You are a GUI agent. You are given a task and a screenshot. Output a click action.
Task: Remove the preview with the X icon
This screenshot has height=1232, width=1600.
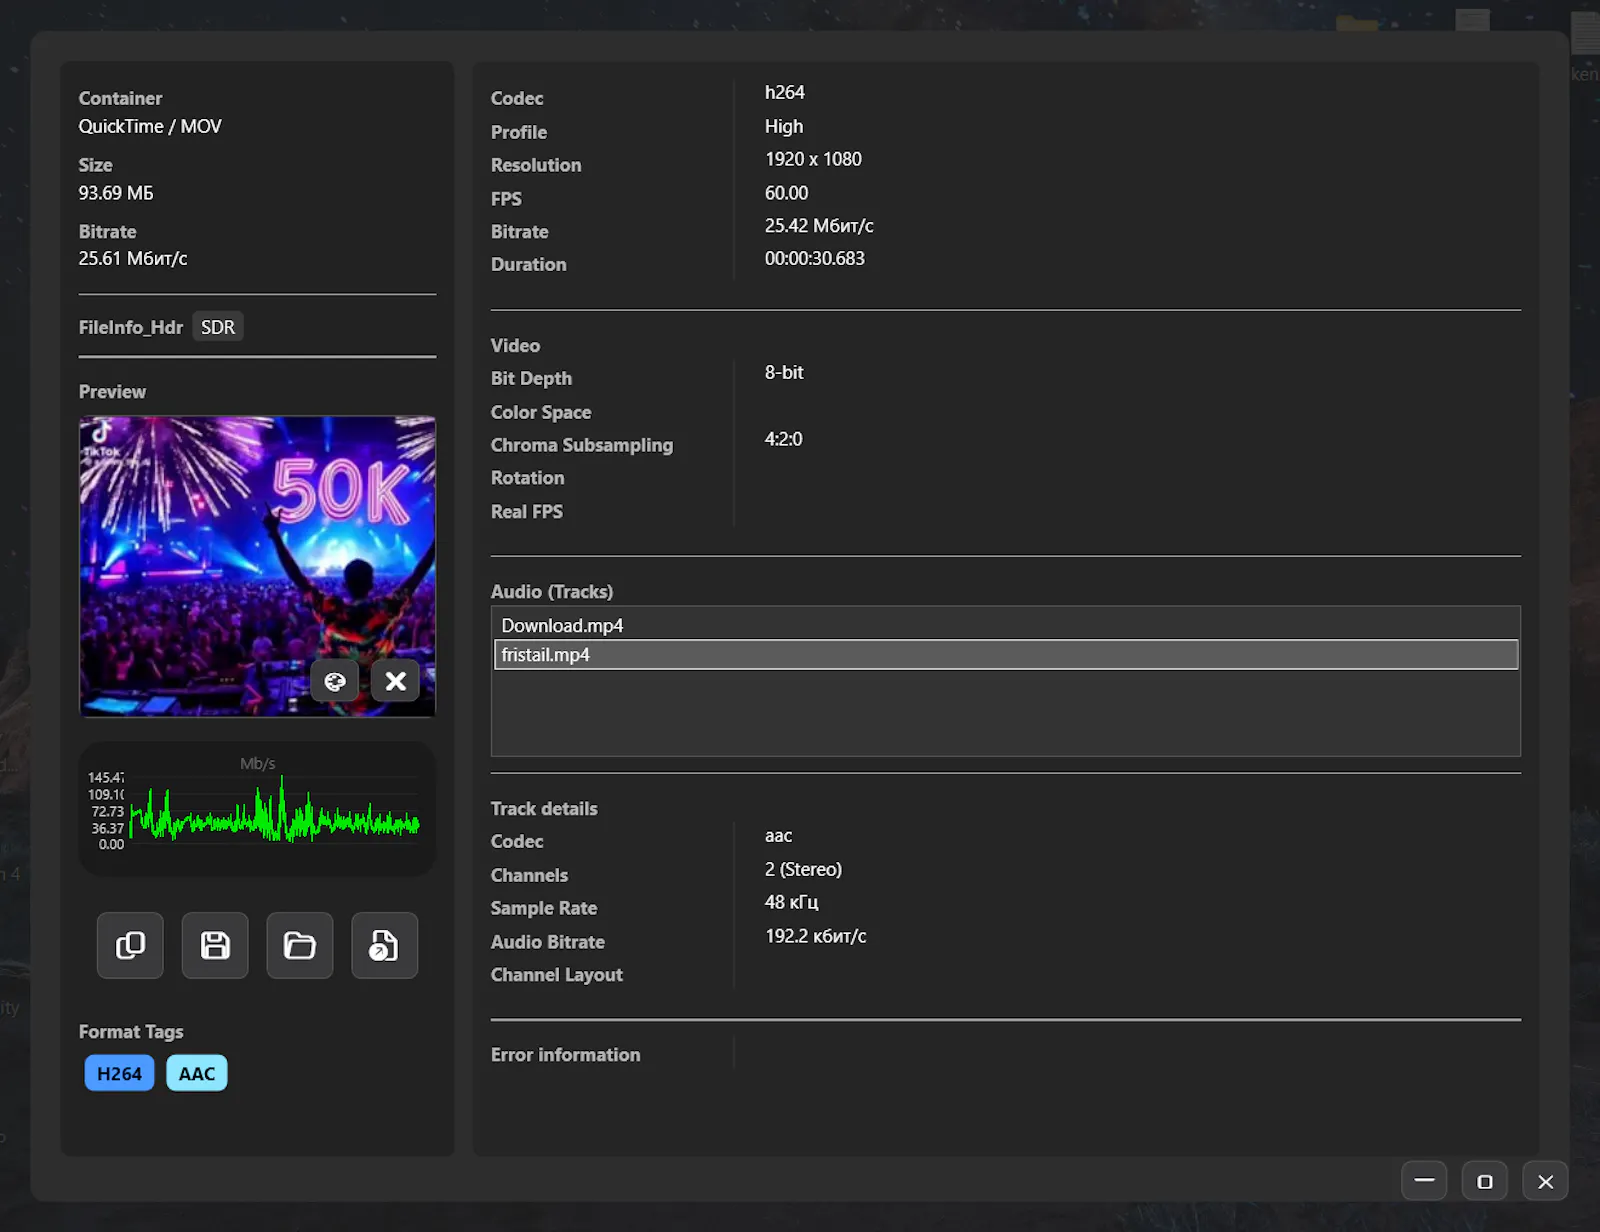(x=396, y=681)
